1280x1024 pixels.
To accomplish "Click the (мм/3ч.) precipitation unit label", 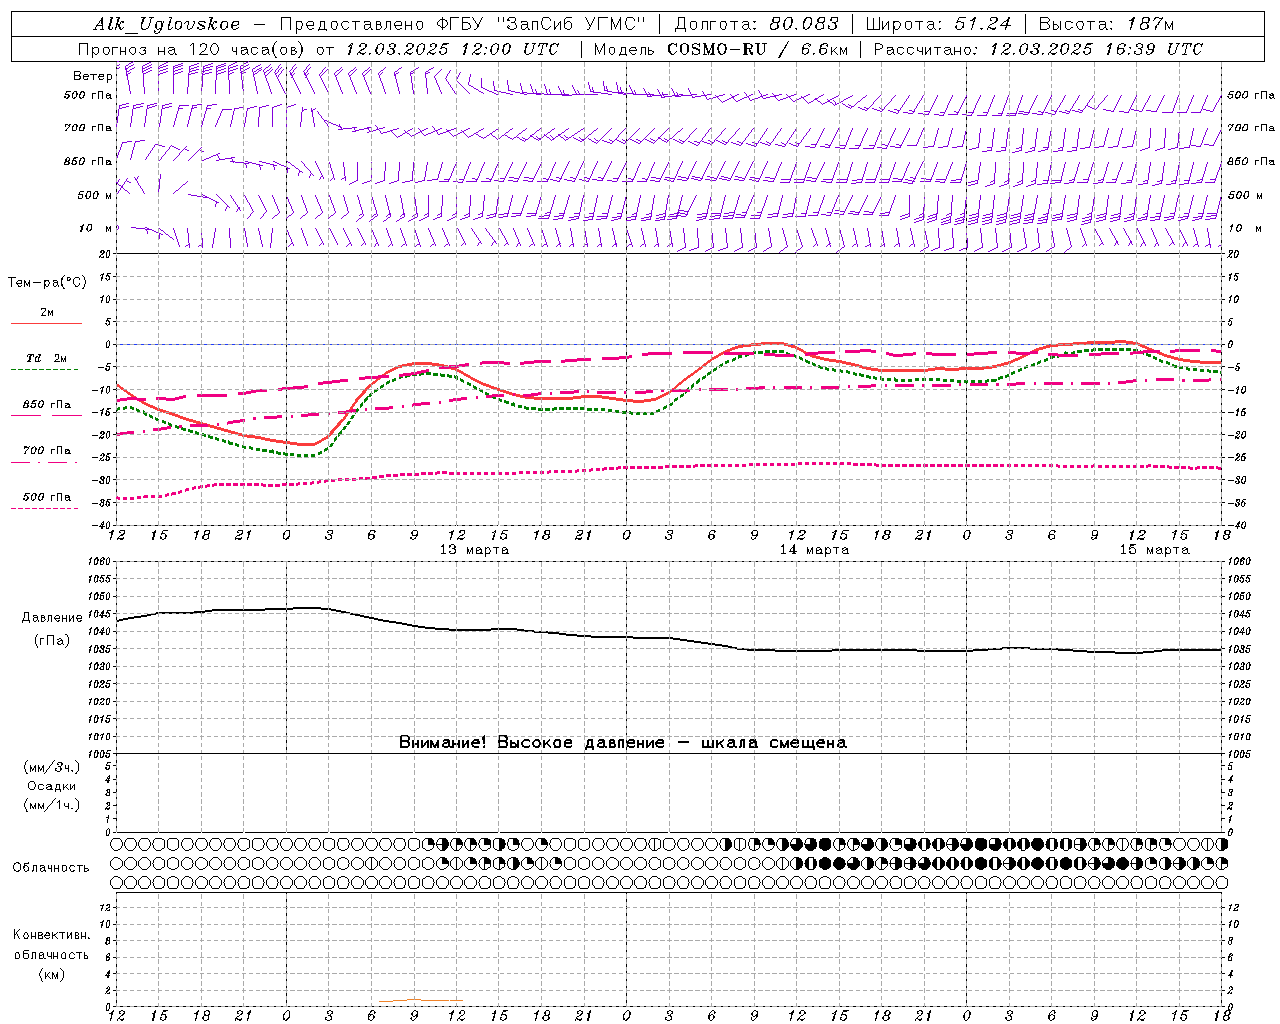I will [x=52, y=767].
